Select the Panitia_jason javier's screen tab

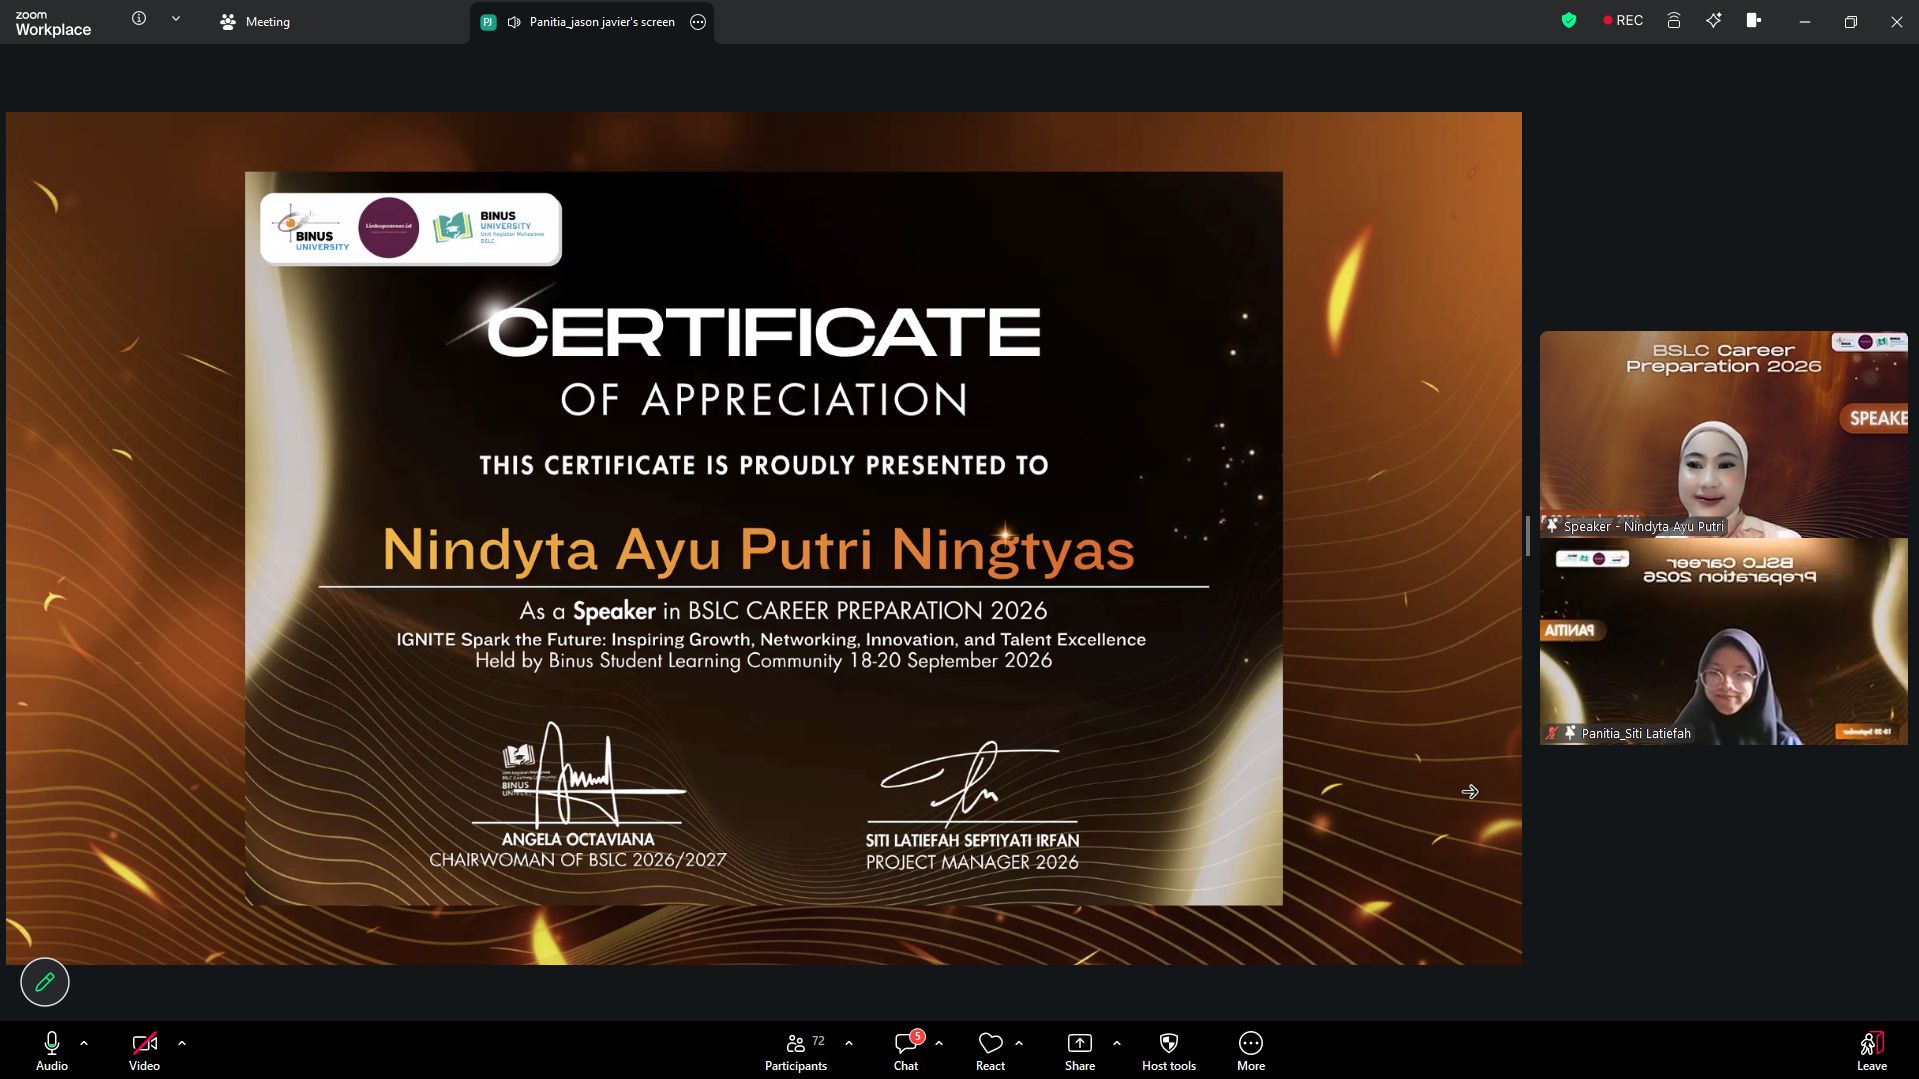[x=592, y=22]
